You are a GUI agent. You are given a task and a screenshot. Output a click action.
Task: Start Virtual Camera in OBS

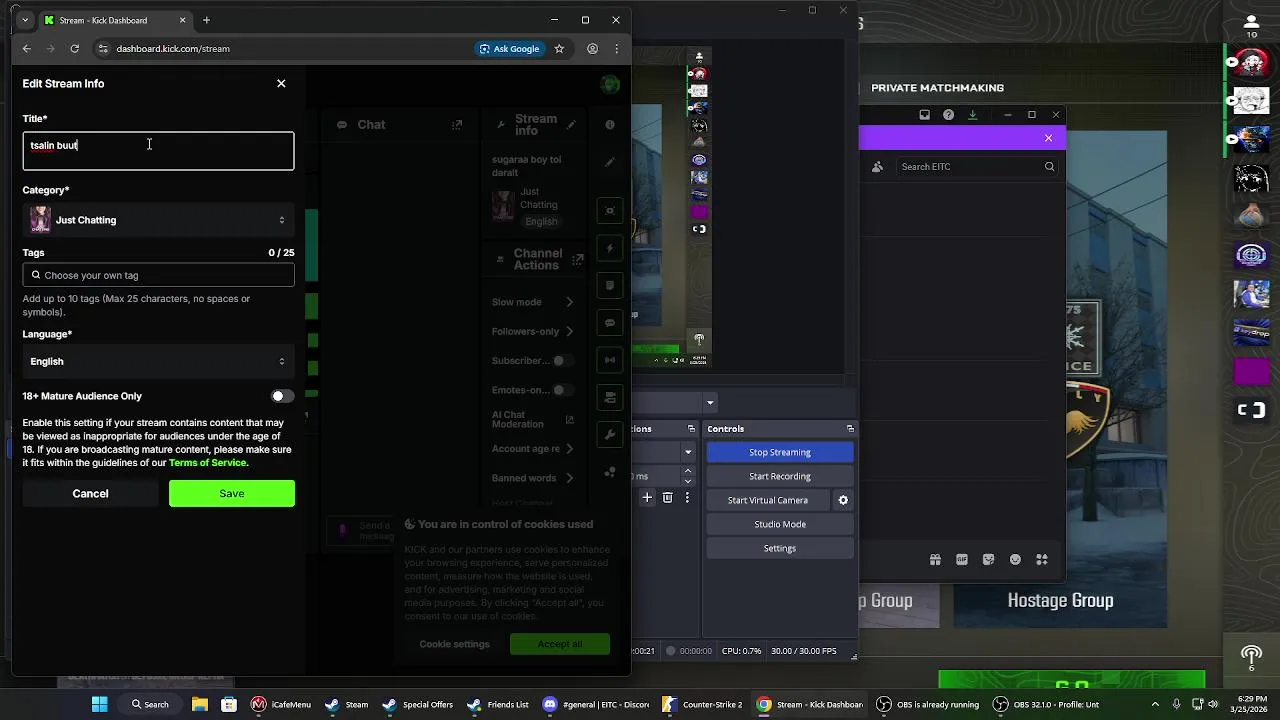point(768,500)
